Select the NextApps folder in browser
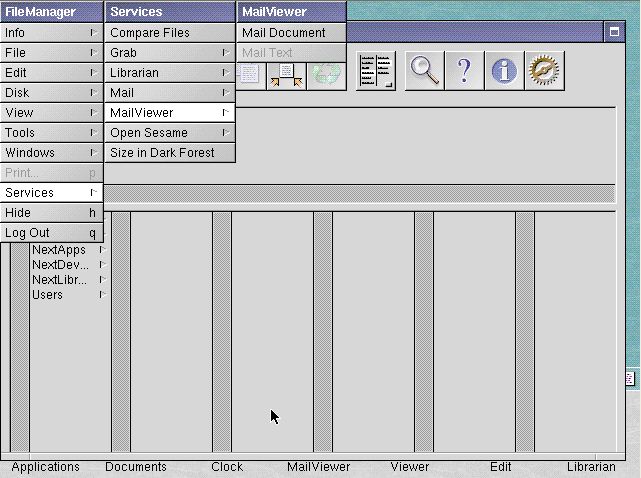This screenshot has width=641, height=478. coord(59,249)
